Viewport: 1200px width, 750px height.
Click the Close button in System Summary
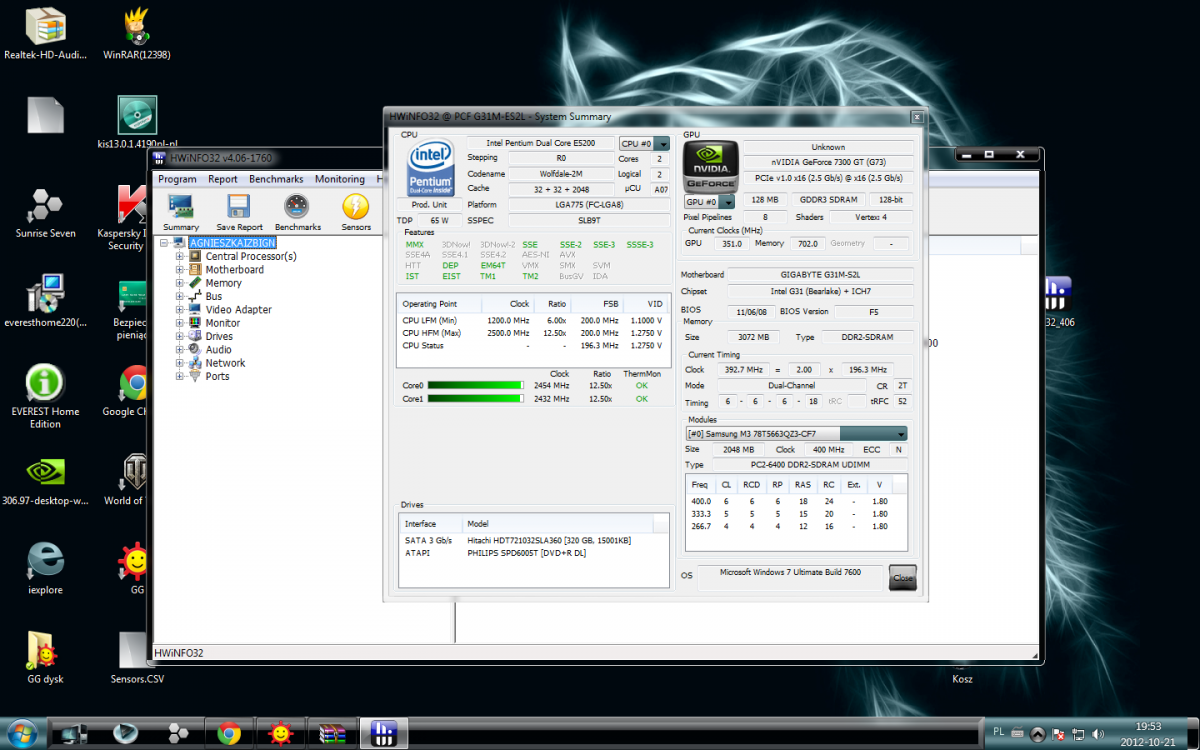(x=902, y=578)
